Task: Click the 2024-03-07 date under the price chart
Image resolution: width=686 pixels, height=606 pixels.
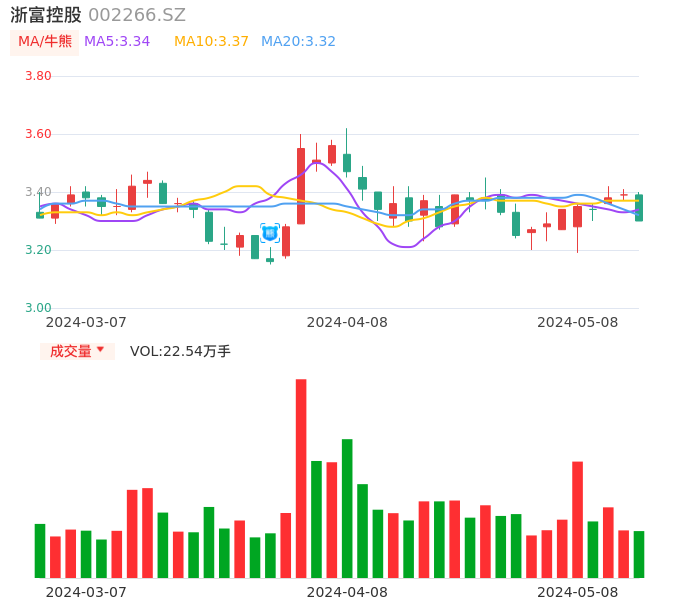Action: 86,322
